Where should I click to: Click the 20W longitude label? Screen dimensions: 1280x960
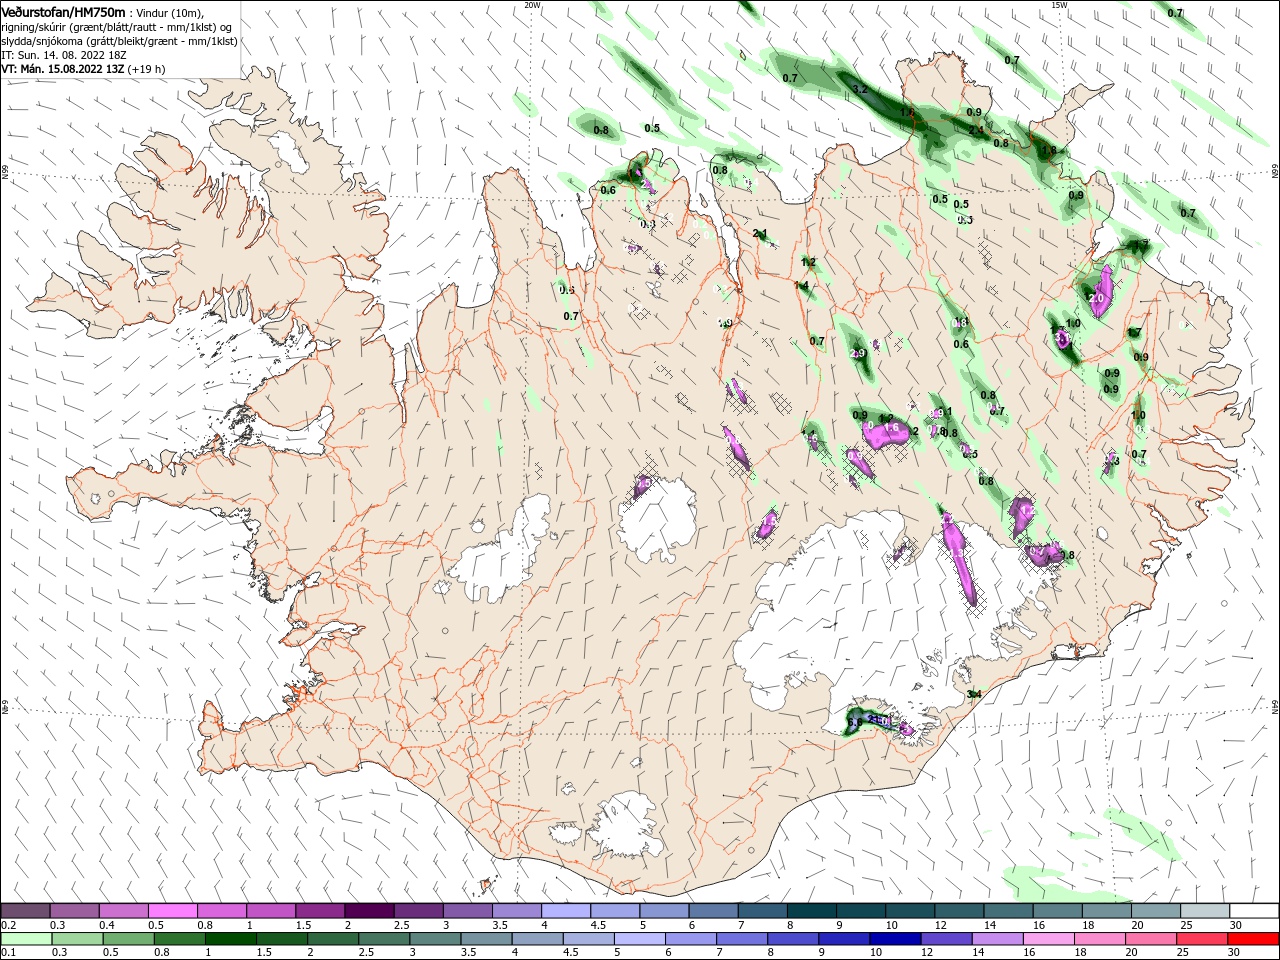click(532, 5)
